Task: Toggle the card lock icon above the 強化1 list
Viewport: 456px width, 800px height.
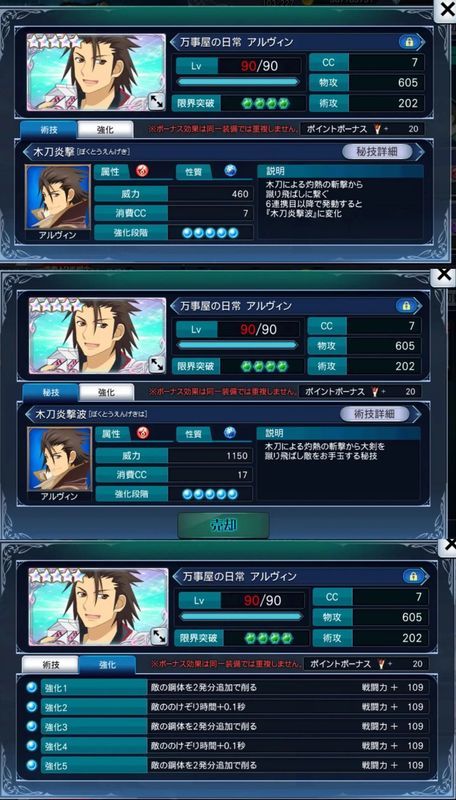Action: 412,576
